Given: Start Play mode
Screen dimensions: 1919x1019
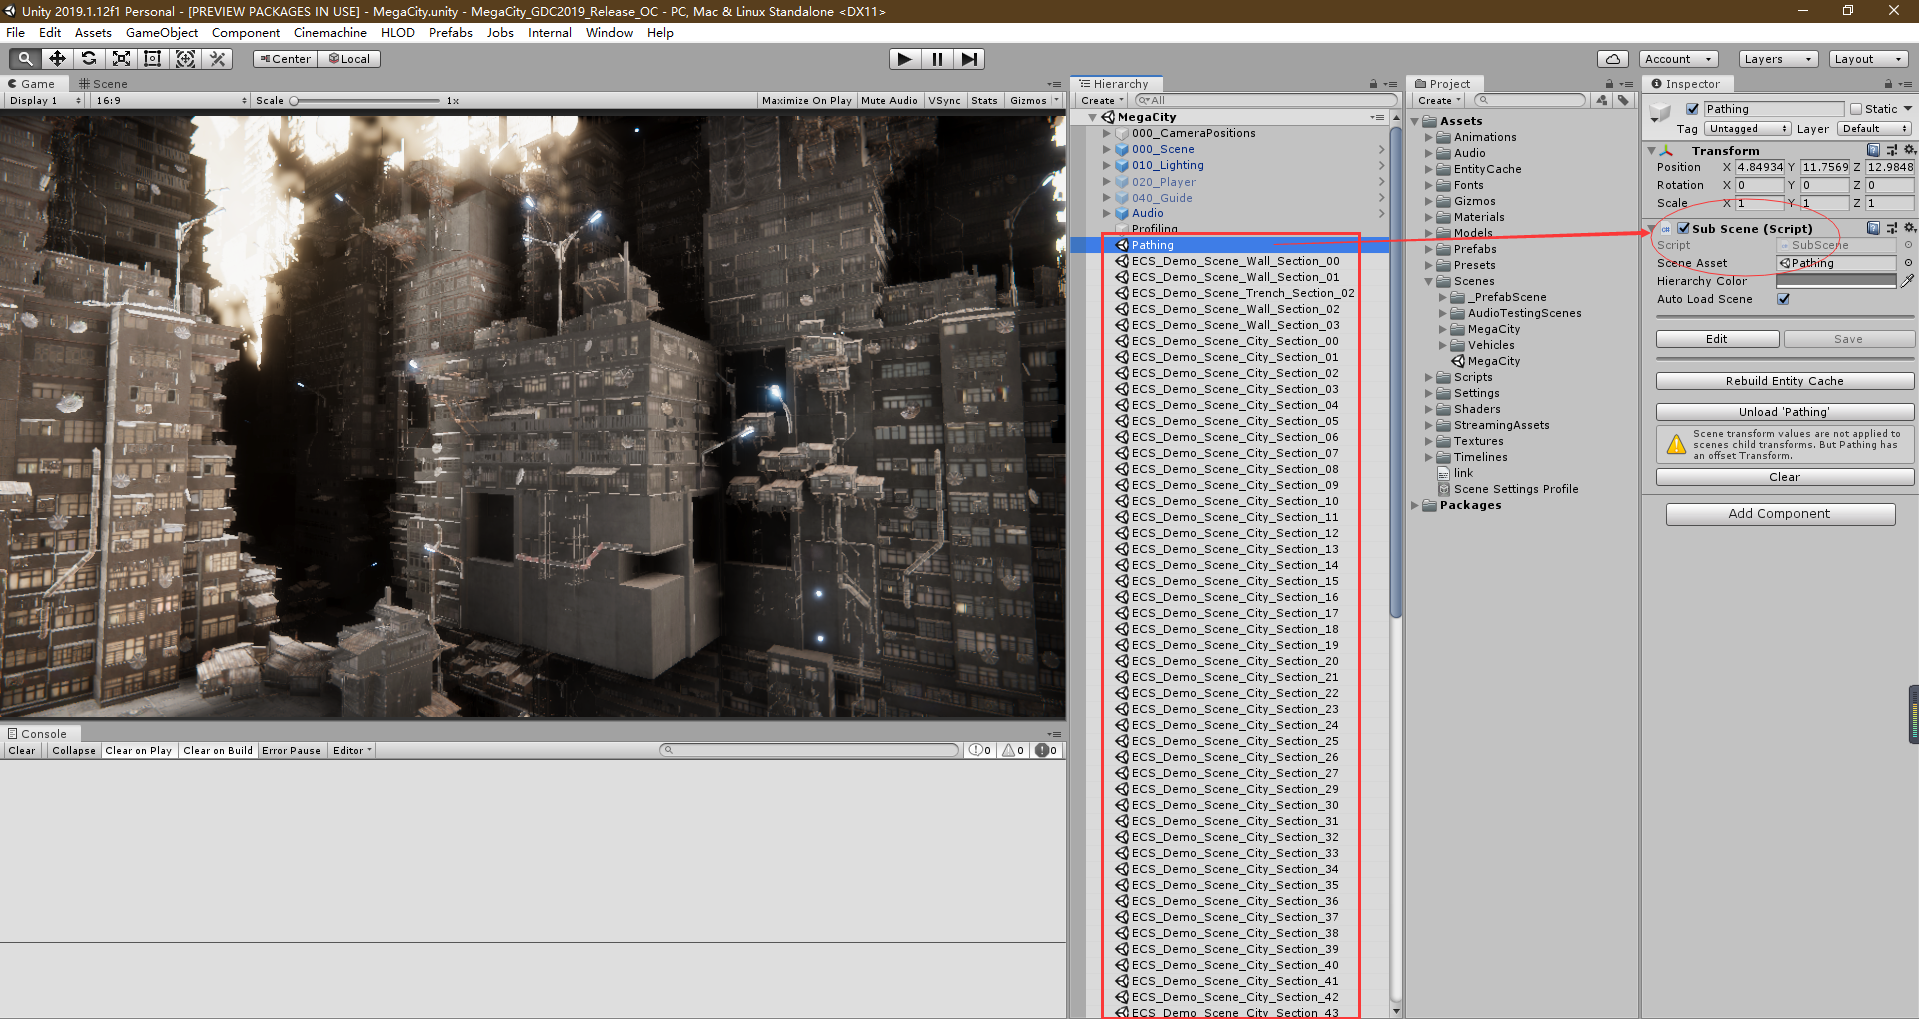Looking at the screenshot, I should point(904,59).
